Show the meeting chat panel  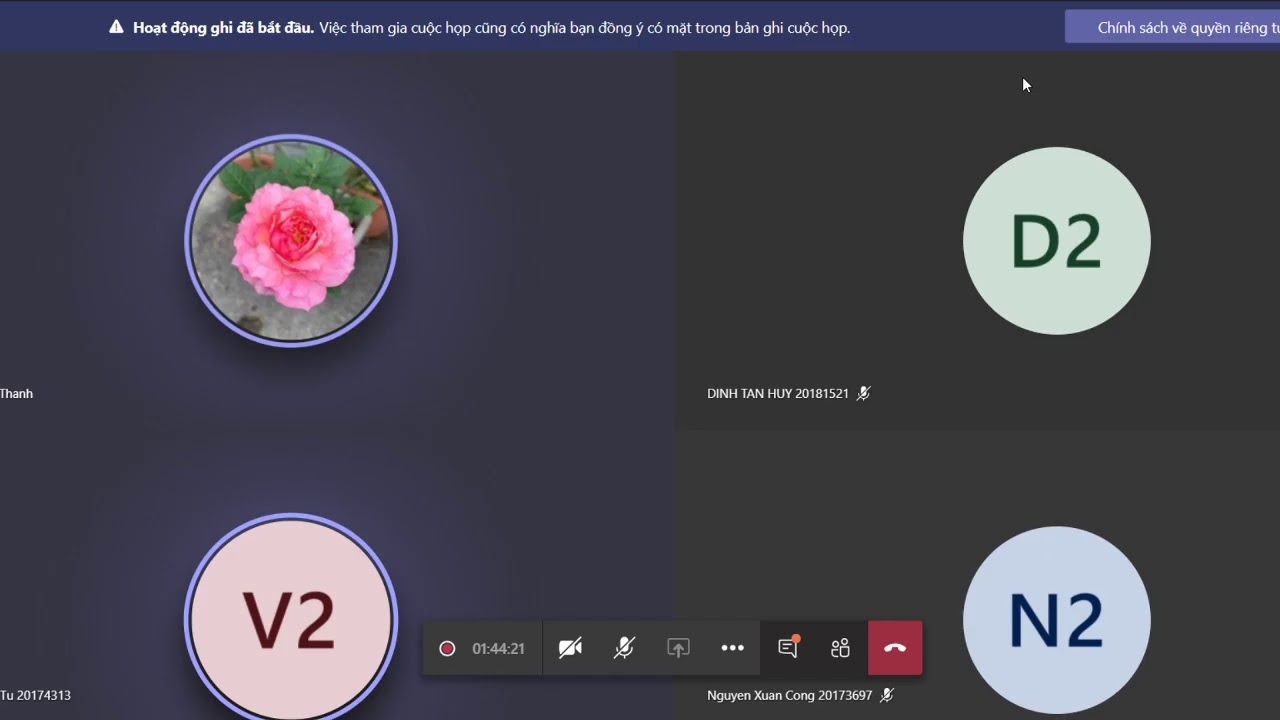coord(788,647)
